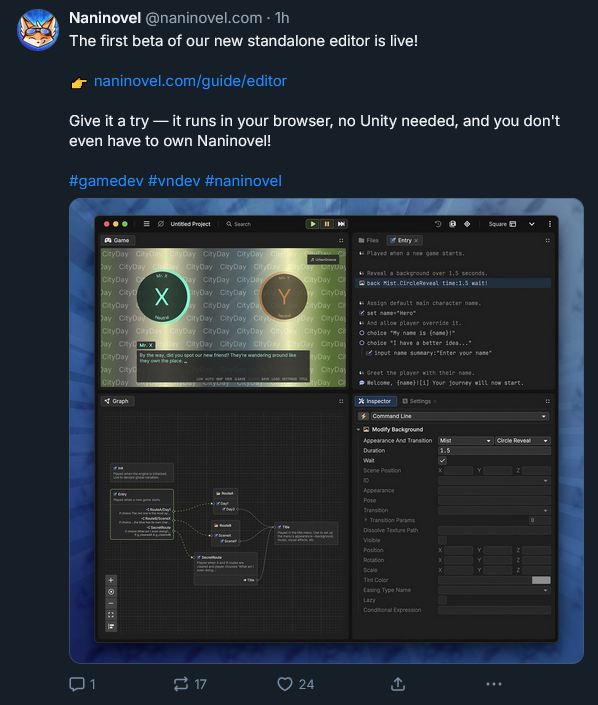Image resolution: width=598 pixels, height=705 pixels.
Task: Select the Game panel tab
Action: coord(117,241)
